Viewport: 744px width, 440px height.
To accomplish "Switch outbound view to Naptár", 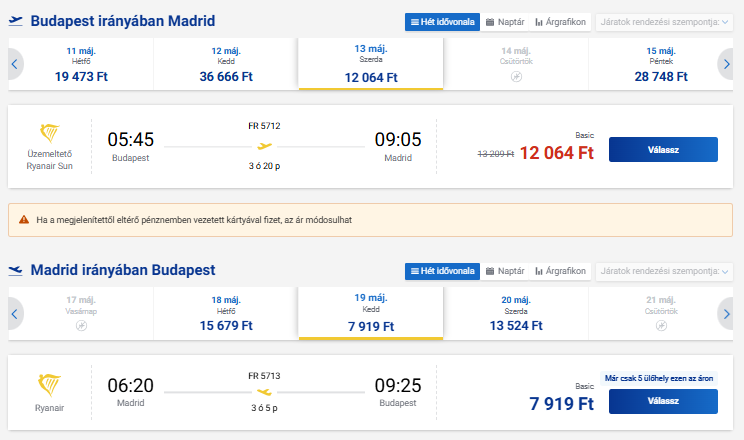I will coord(505,21).
